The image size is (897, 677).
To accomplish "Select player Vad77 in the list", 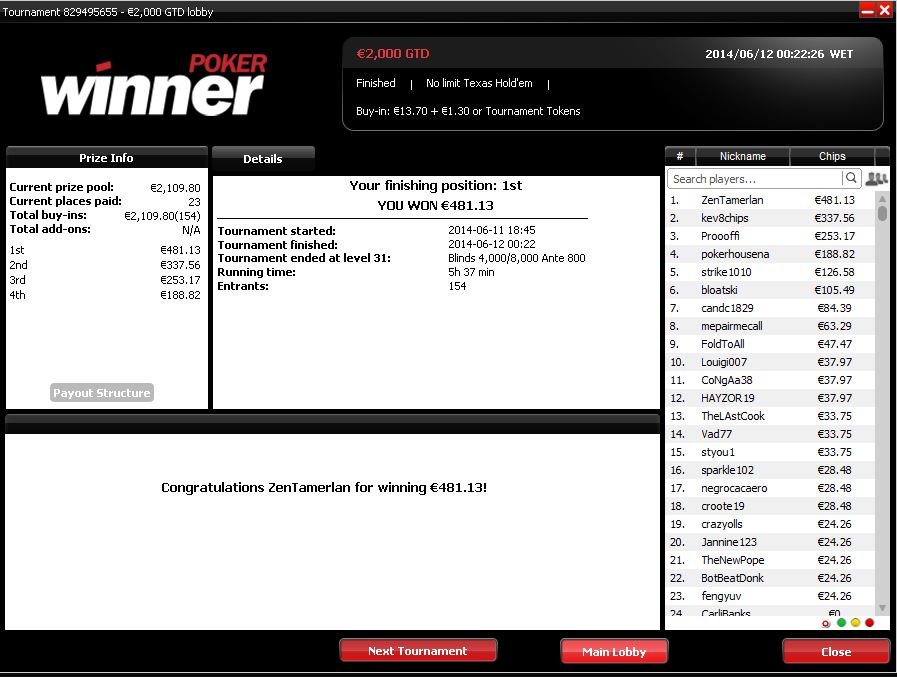I will [x=771, y=434].
